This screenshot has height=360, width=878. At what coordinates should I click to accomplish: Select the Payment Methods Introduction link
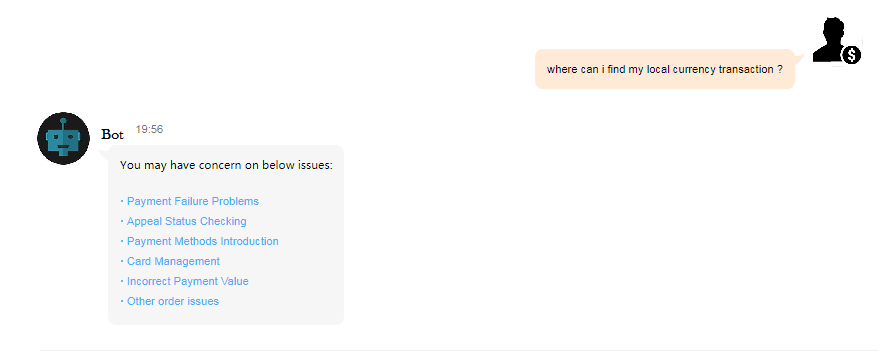(203, 241)
